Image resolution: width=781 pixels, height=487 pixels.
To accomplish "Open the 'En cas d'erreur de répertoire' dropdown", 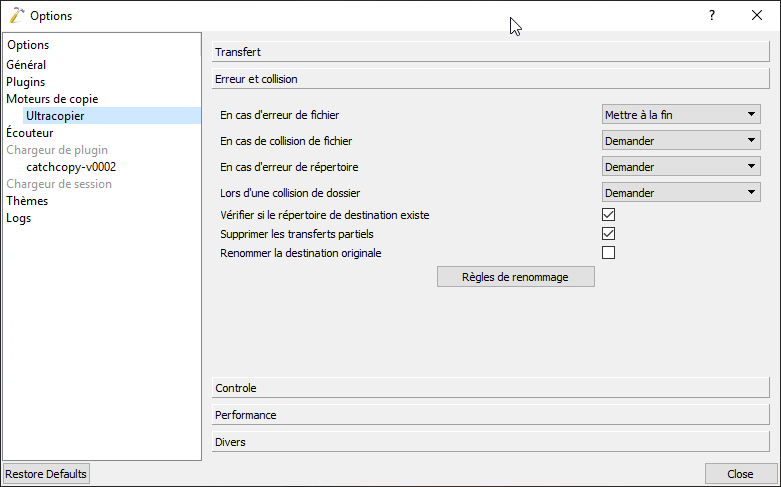I will point(682,167).
